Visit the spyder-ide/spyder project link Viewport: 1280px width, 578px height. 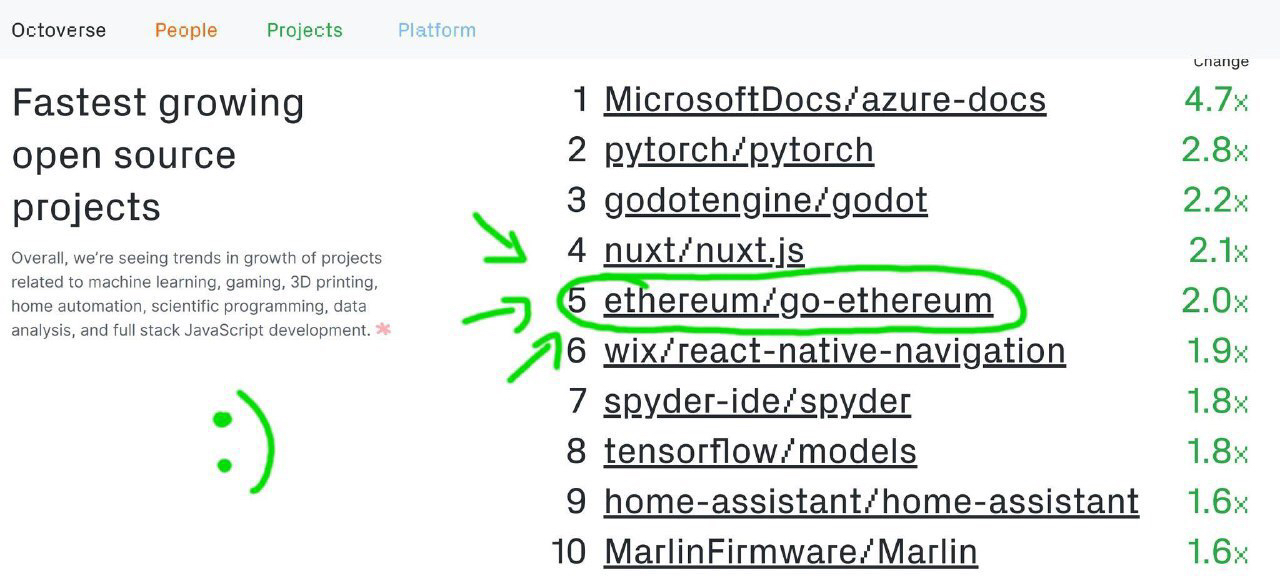click(x=757, y=401)
